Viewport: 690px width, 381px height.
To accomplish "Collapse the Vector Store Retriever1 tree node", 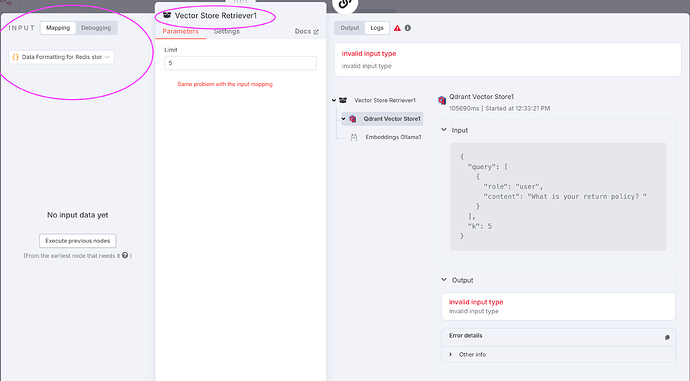I will tap(334, 100).
